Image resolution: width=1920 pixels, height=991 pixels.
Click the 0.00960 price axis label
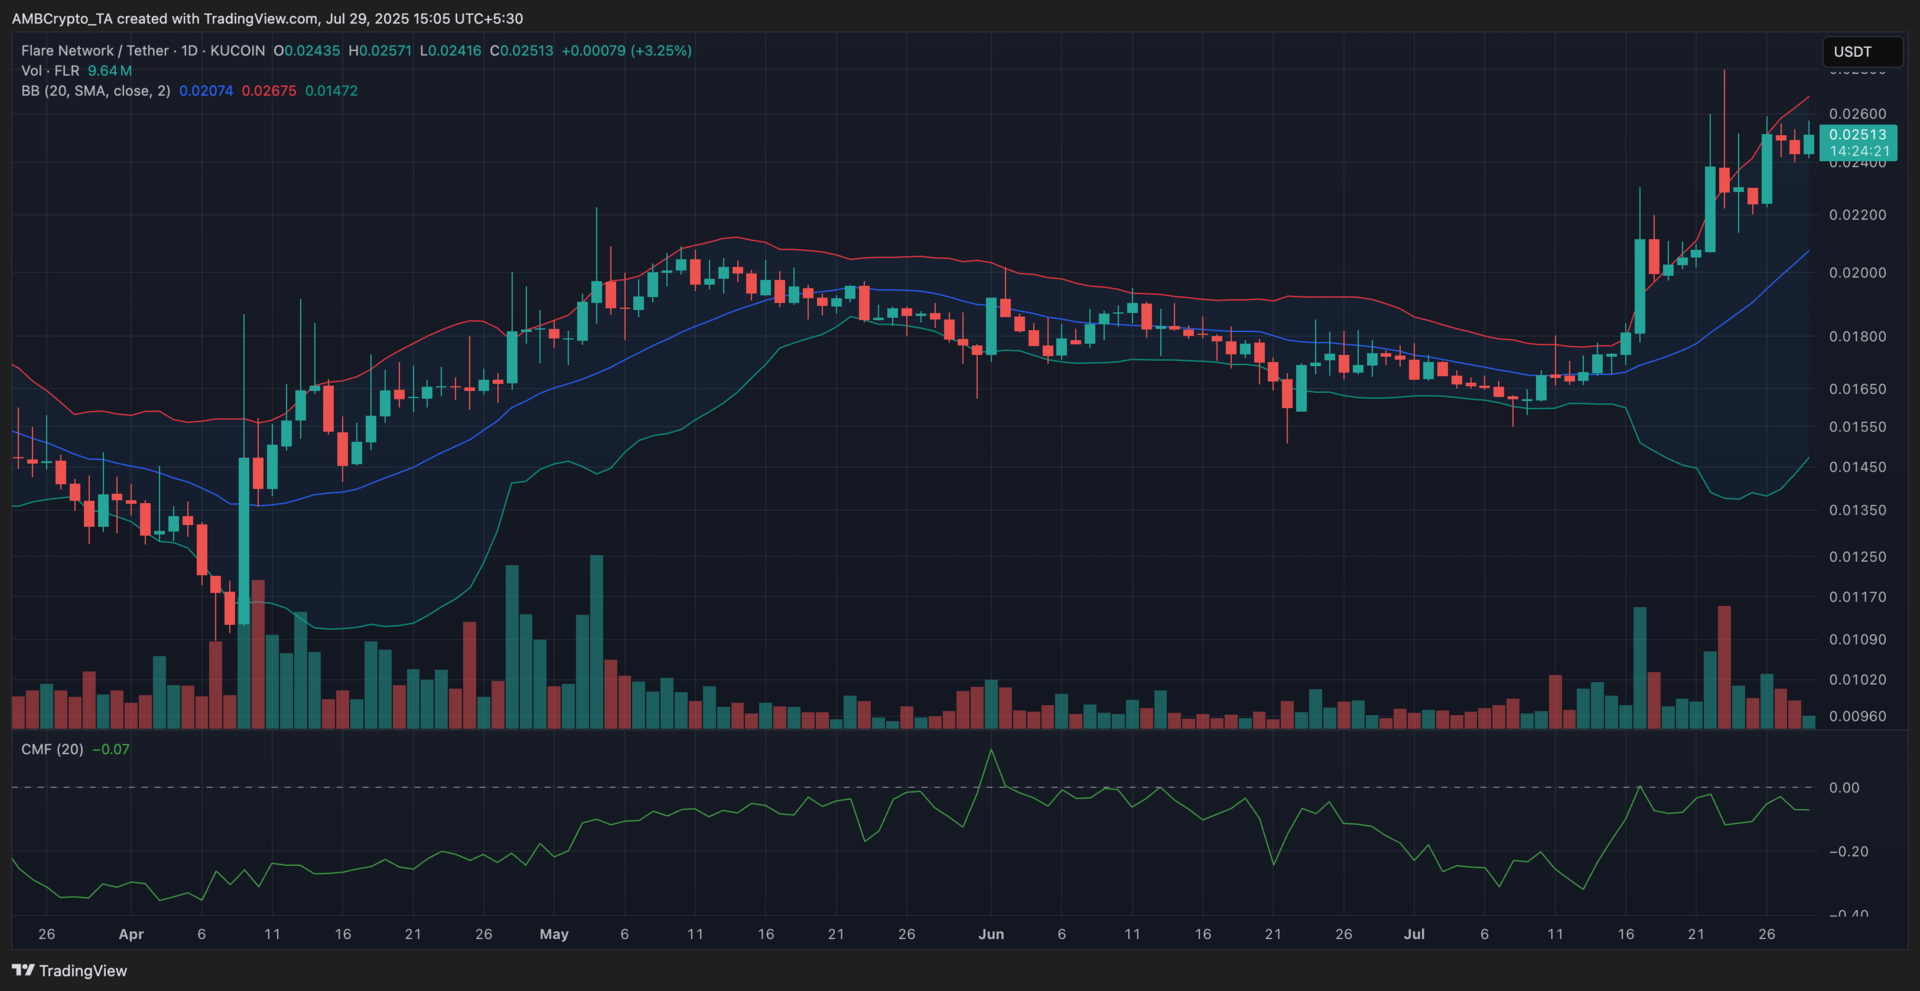1858,716
